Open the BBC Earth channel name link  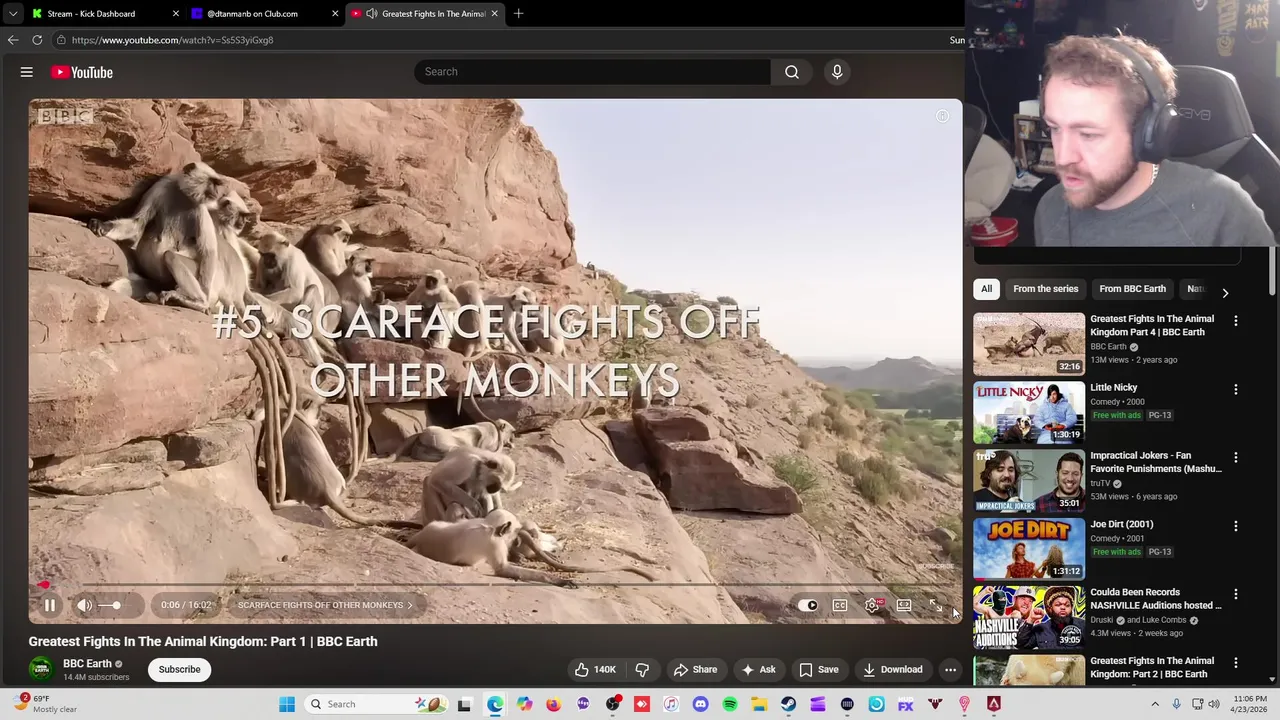(x=87, y=663)
